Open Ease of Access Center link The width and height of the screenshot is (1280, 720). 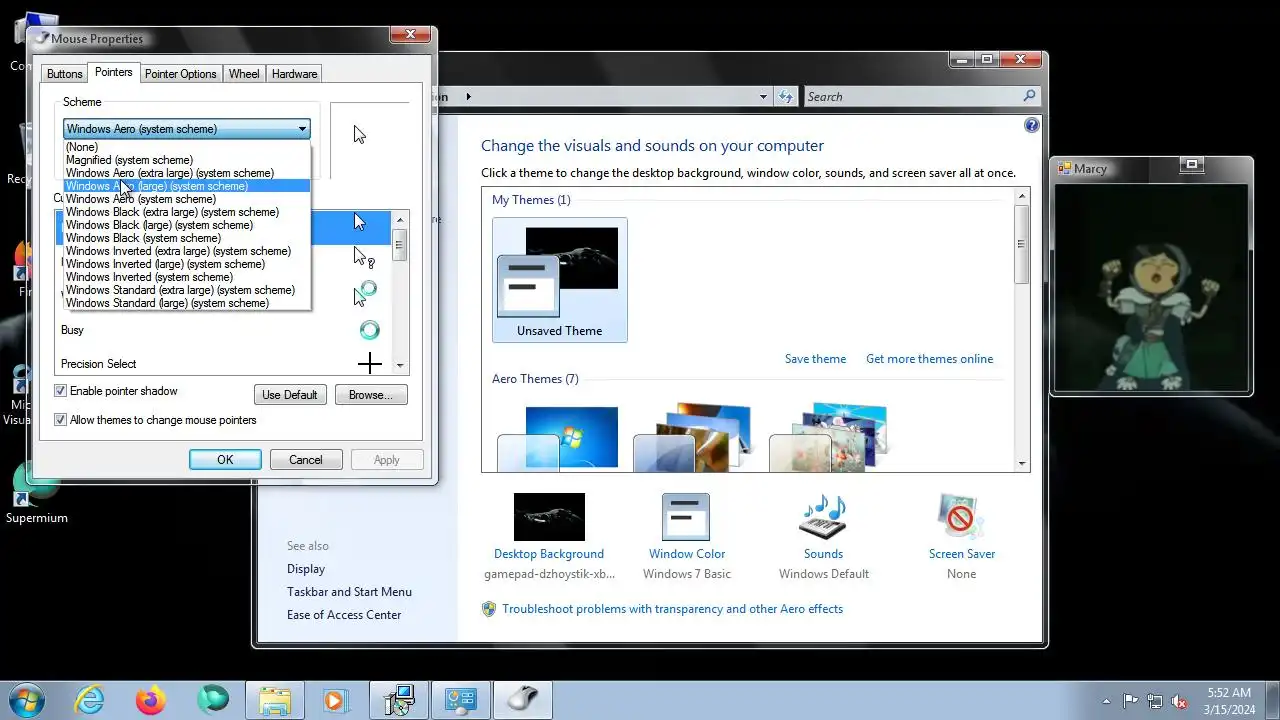coord(344,615)
